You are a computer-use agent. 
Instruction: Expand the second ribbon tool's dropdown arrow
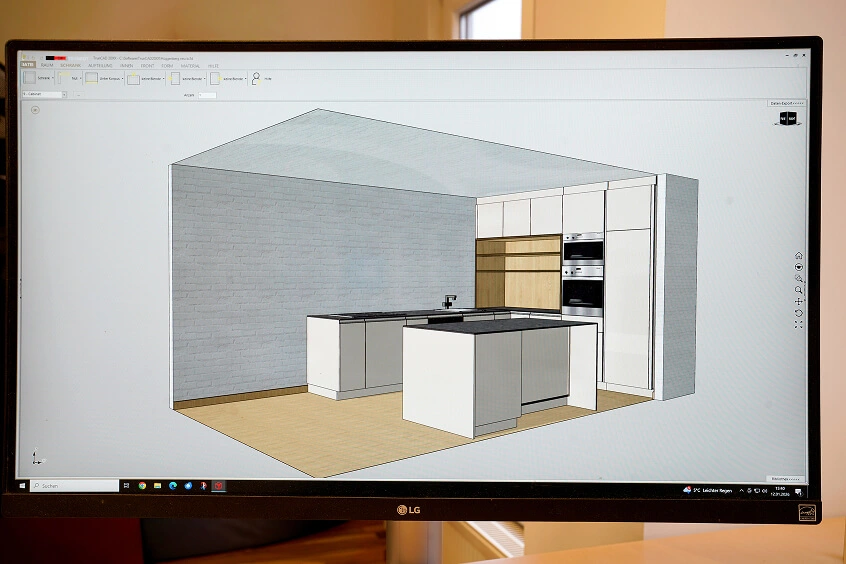click(x=80, y=78)
